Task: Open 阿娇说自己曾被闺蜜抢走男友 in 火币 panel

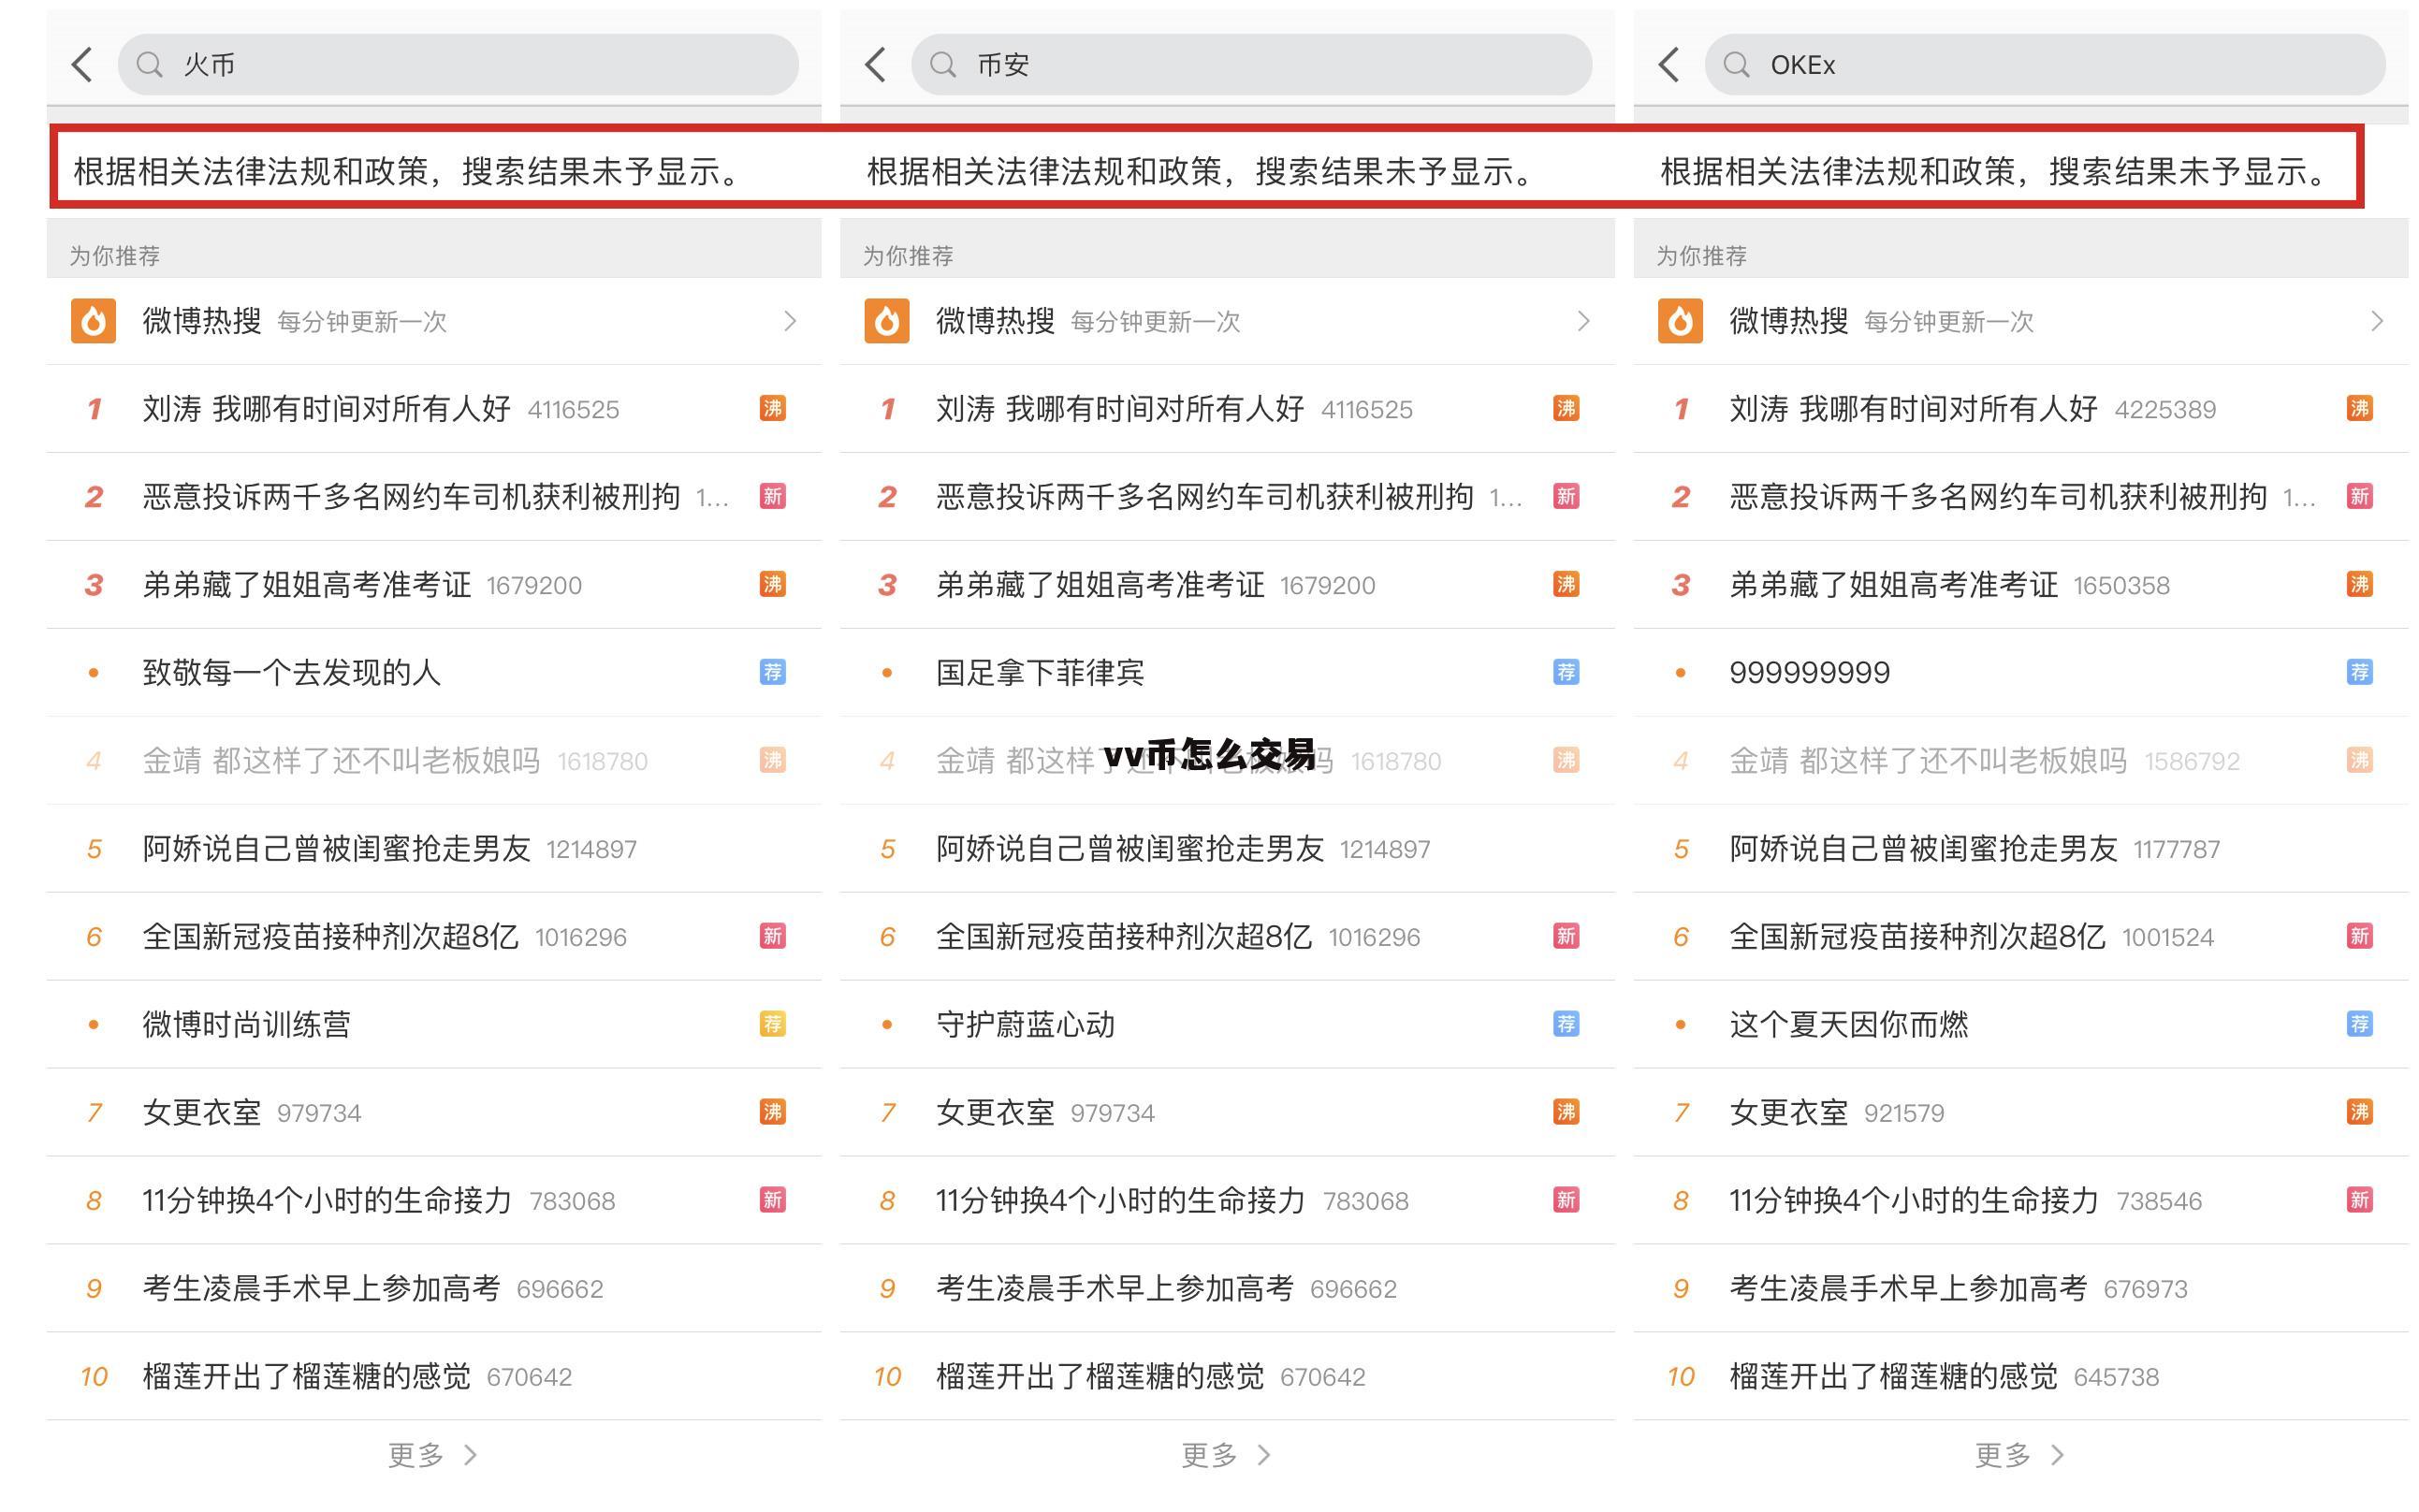Action: coord(336,849)
